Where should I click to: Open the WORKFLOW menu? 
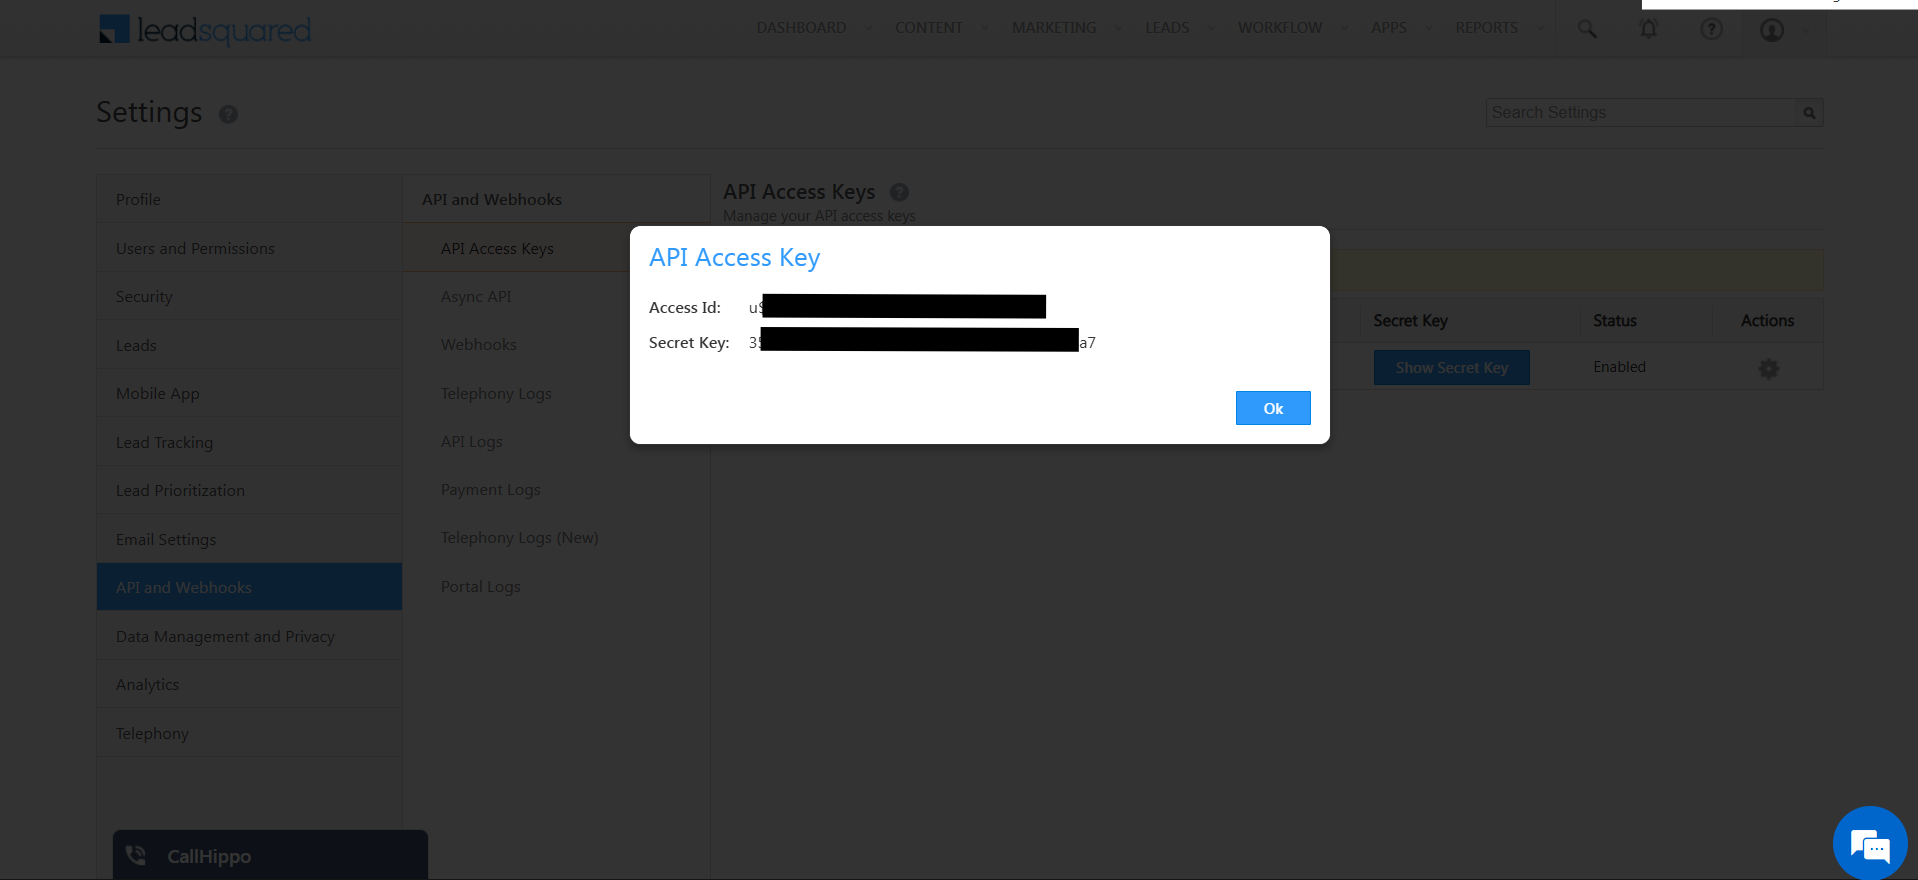pos(1280,28)
